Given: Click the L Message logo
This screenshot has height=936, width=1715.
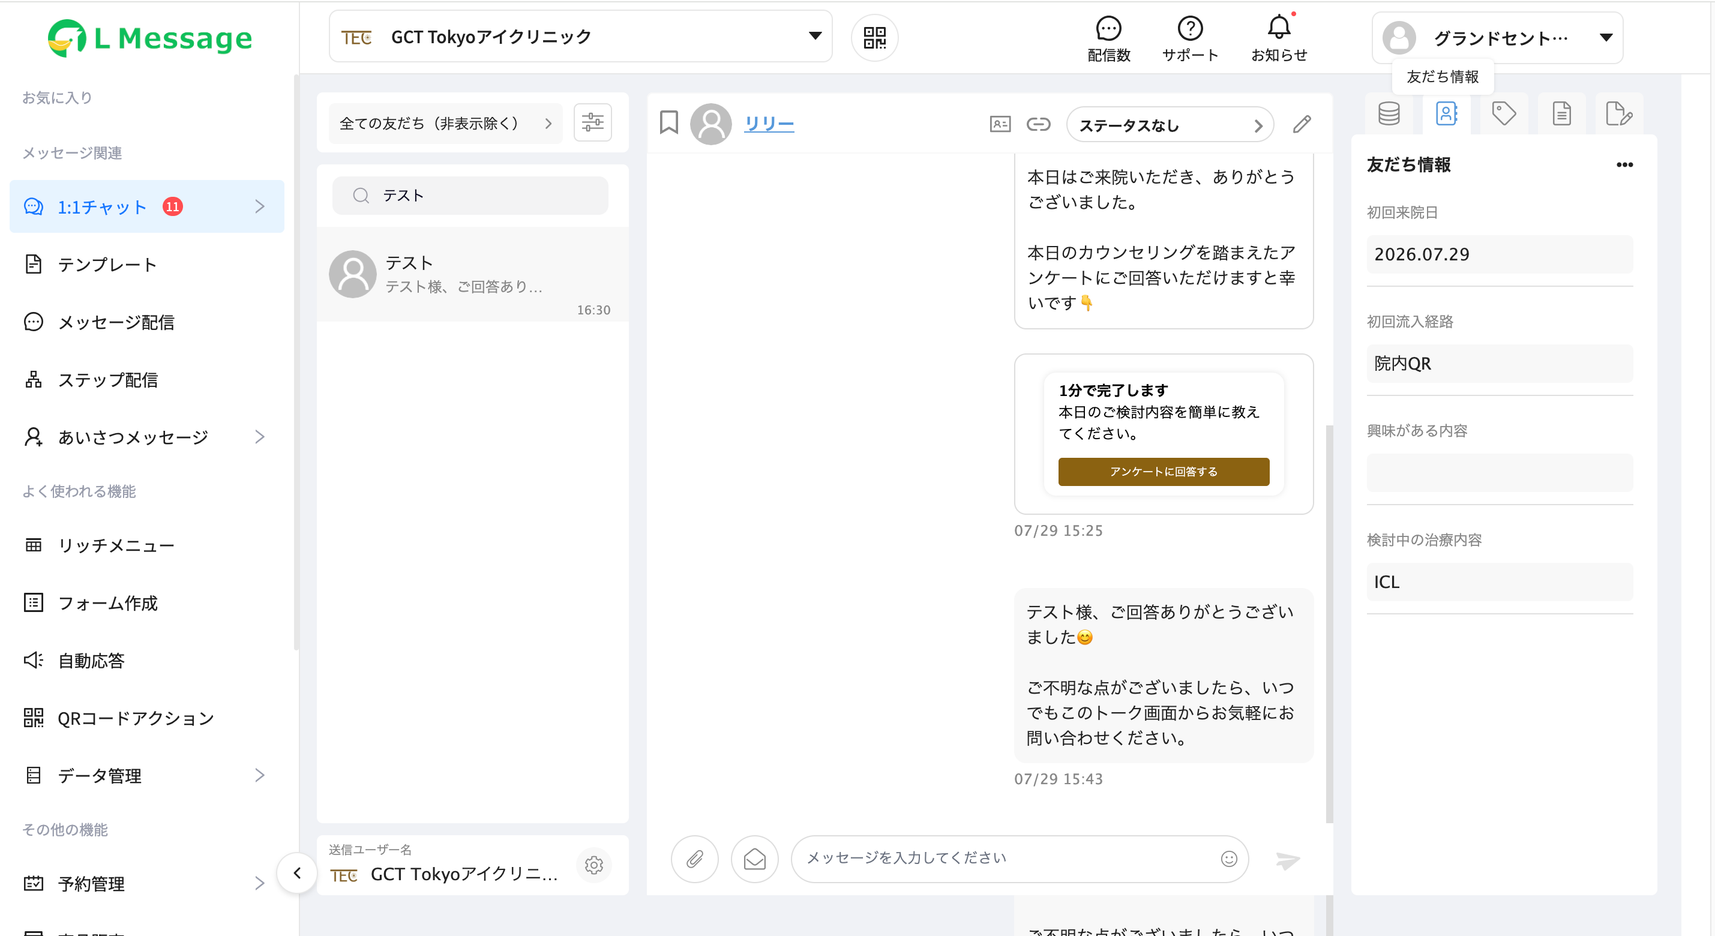Looking at the screenshot, I should (150, 38).
